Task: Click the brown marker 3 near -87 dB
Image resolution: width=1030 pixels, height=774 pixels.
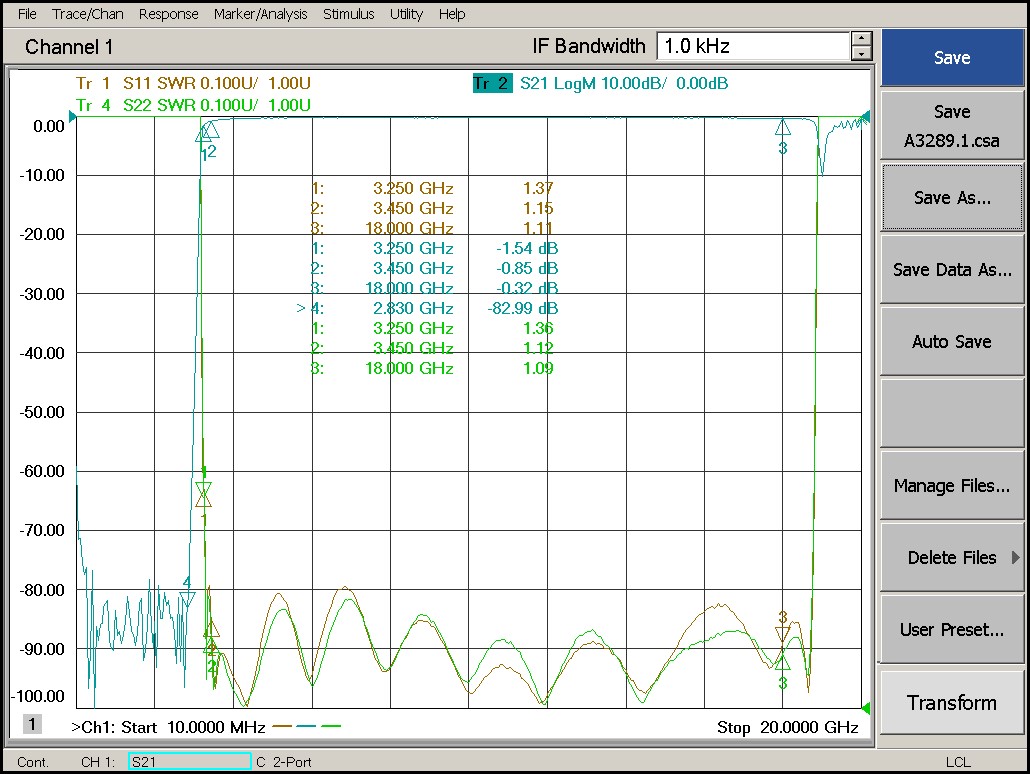Action: pos(782,633)
